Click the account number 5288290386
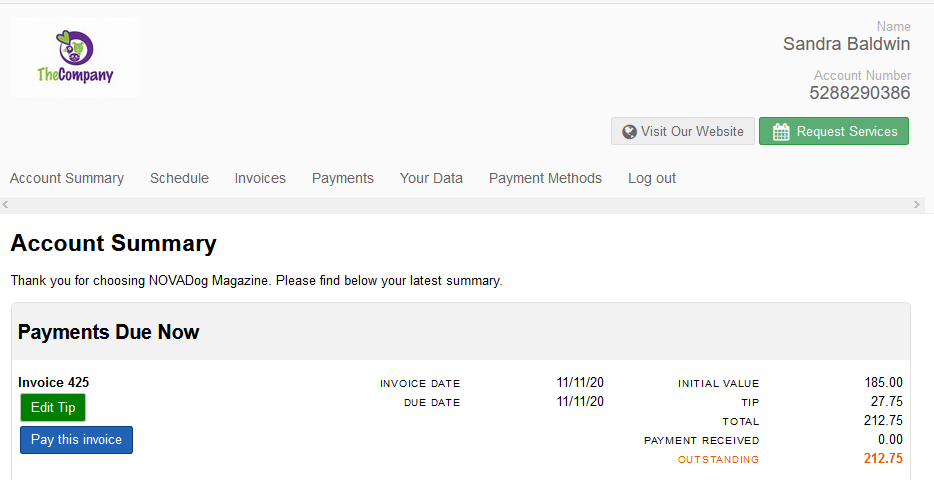 pos(860,93)
